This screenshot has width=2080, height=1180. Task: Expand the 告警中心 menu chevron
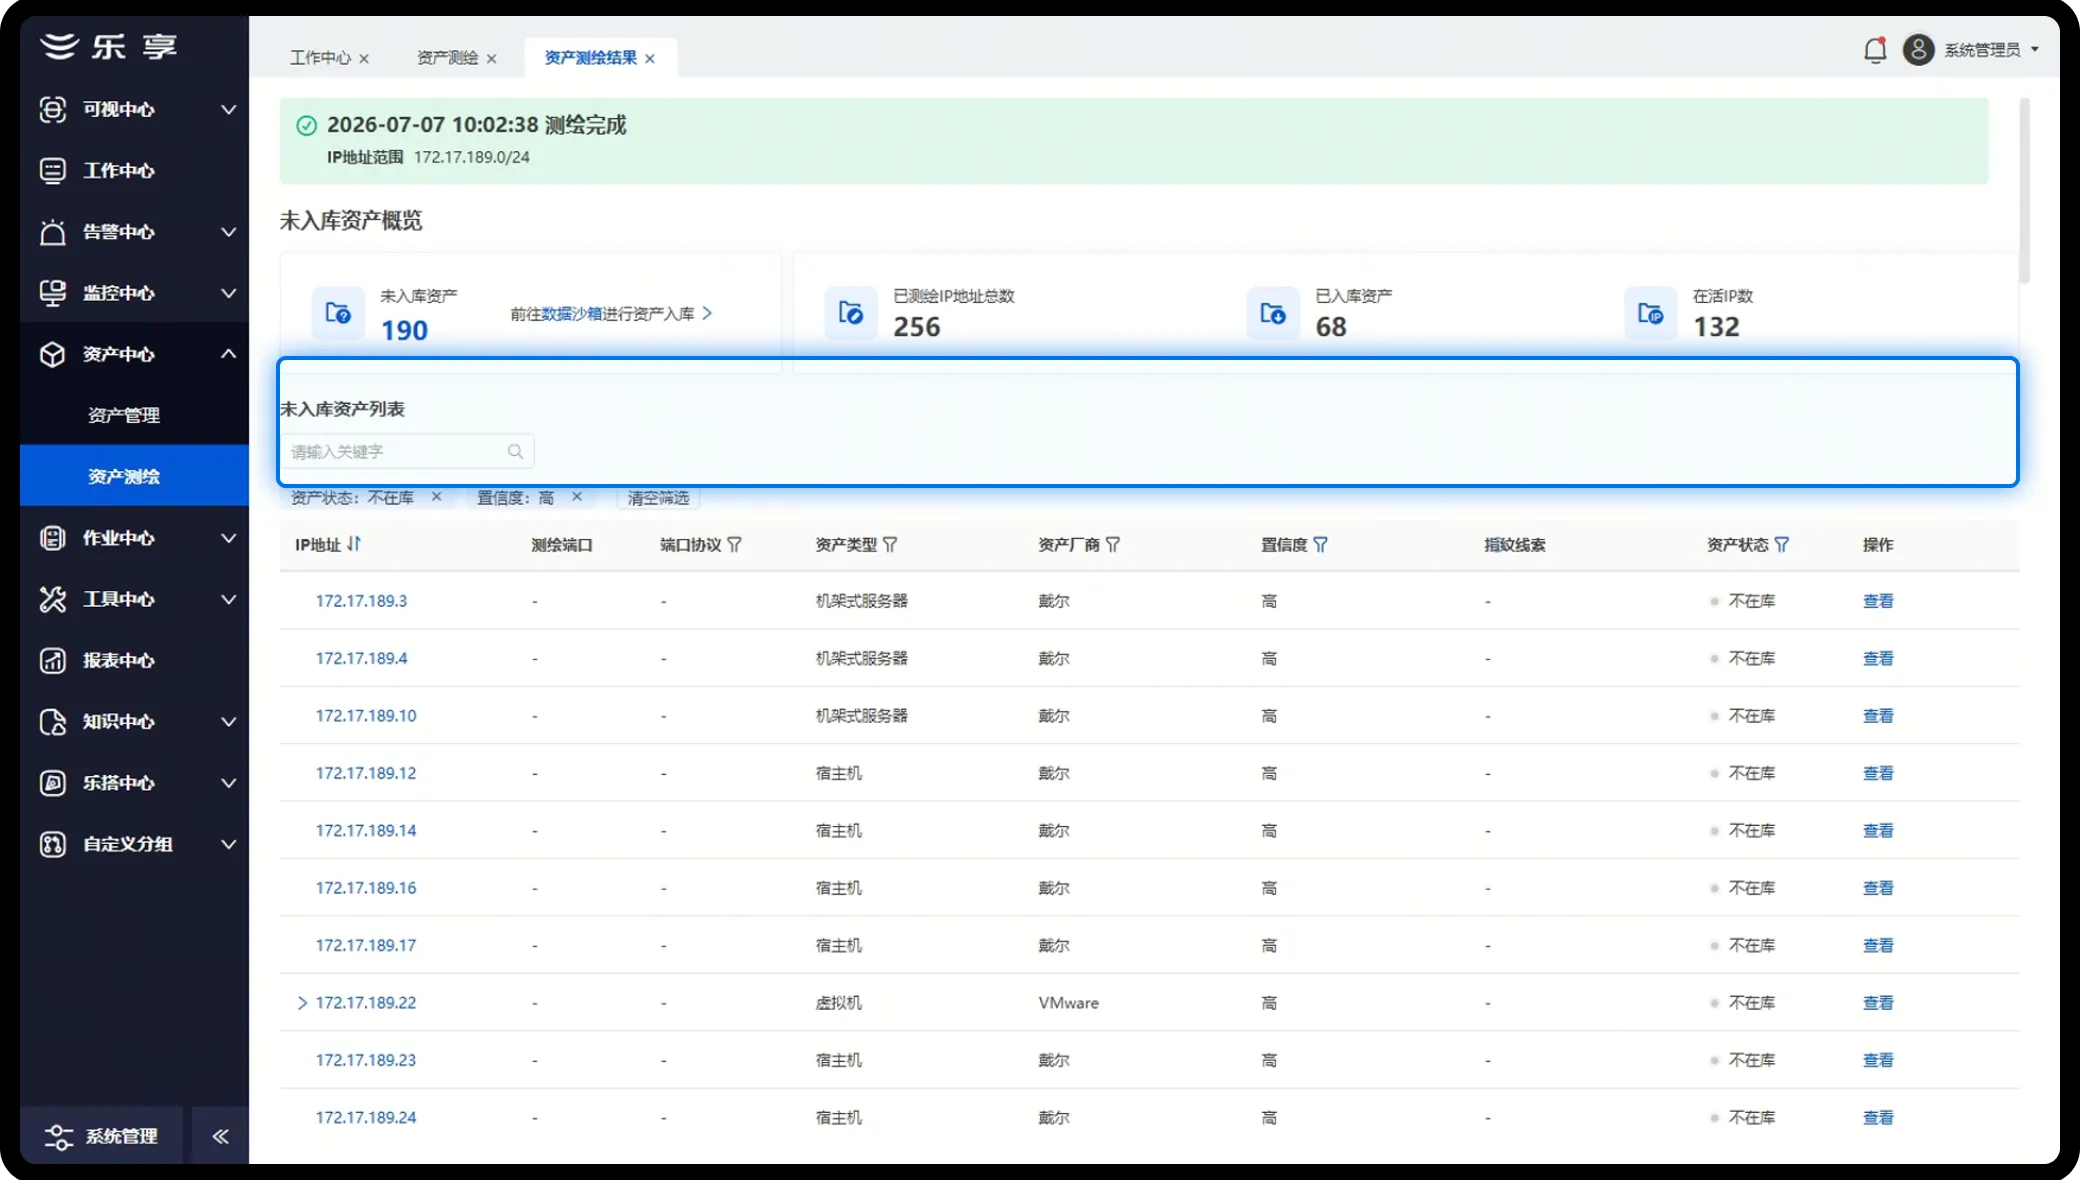[x=228, y=232]
